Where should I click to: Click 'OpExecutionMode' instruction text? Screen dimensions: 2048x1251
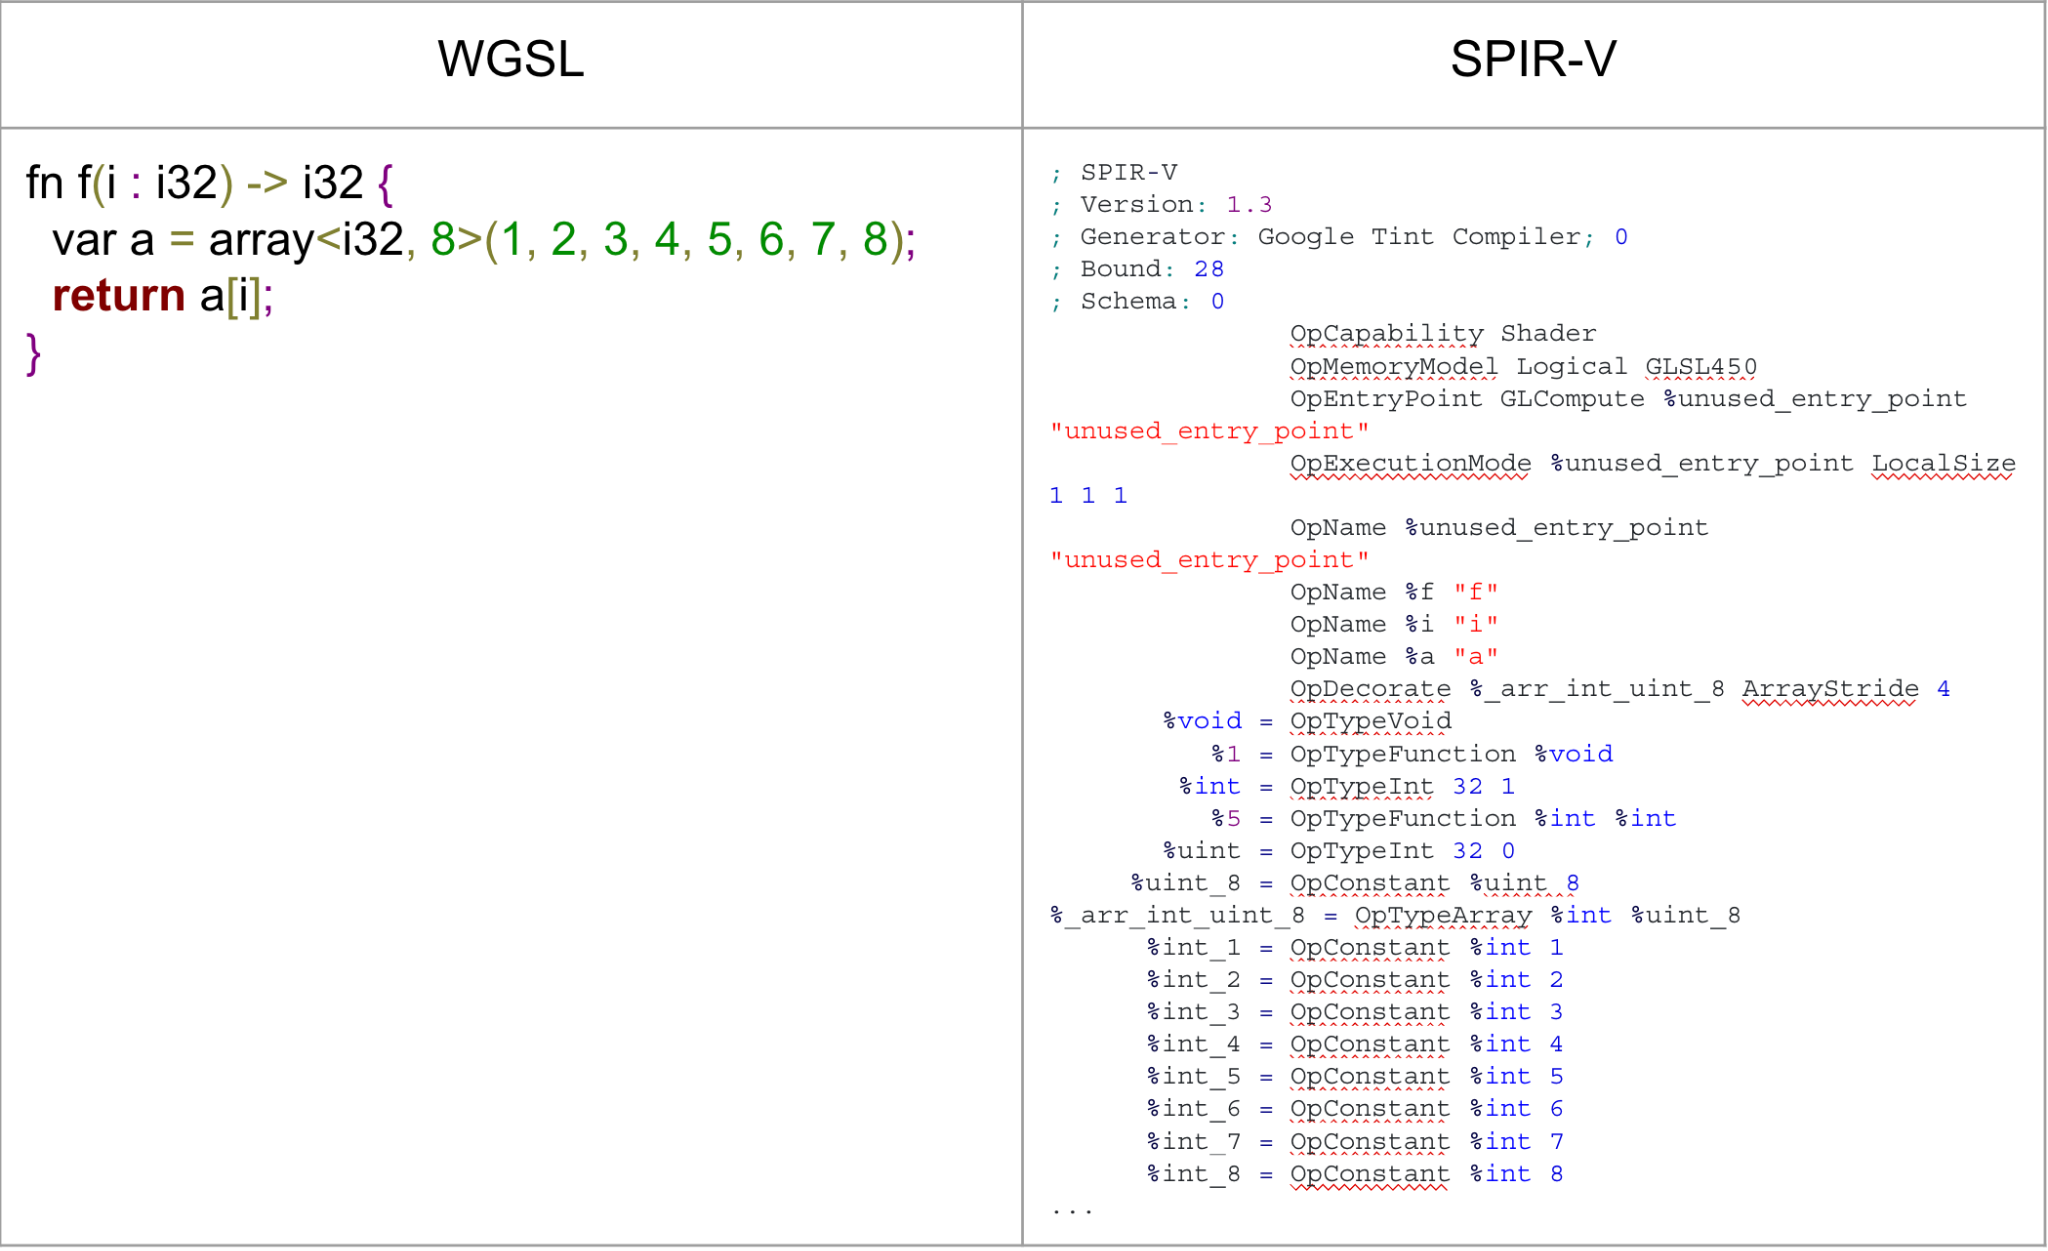coord(1409,464)
